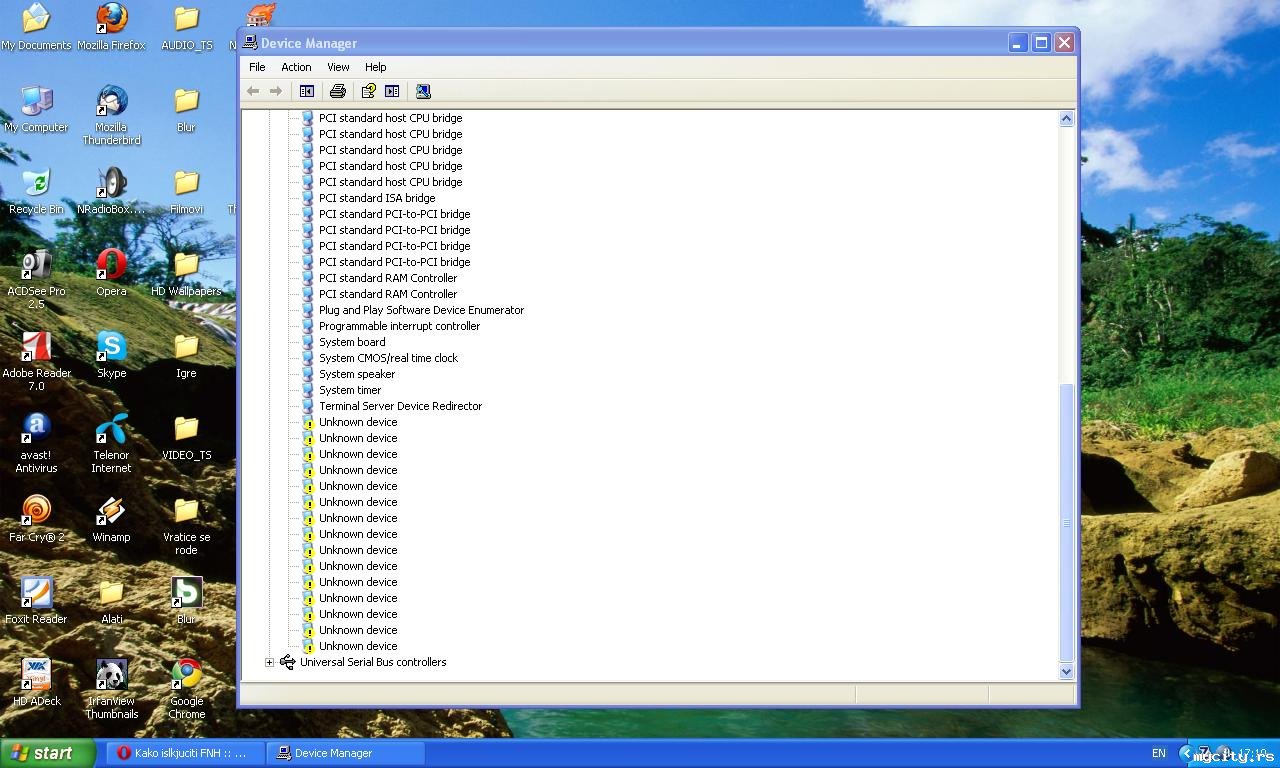
Task: Select the Opera desktop icon
Action: pos(111,273)
